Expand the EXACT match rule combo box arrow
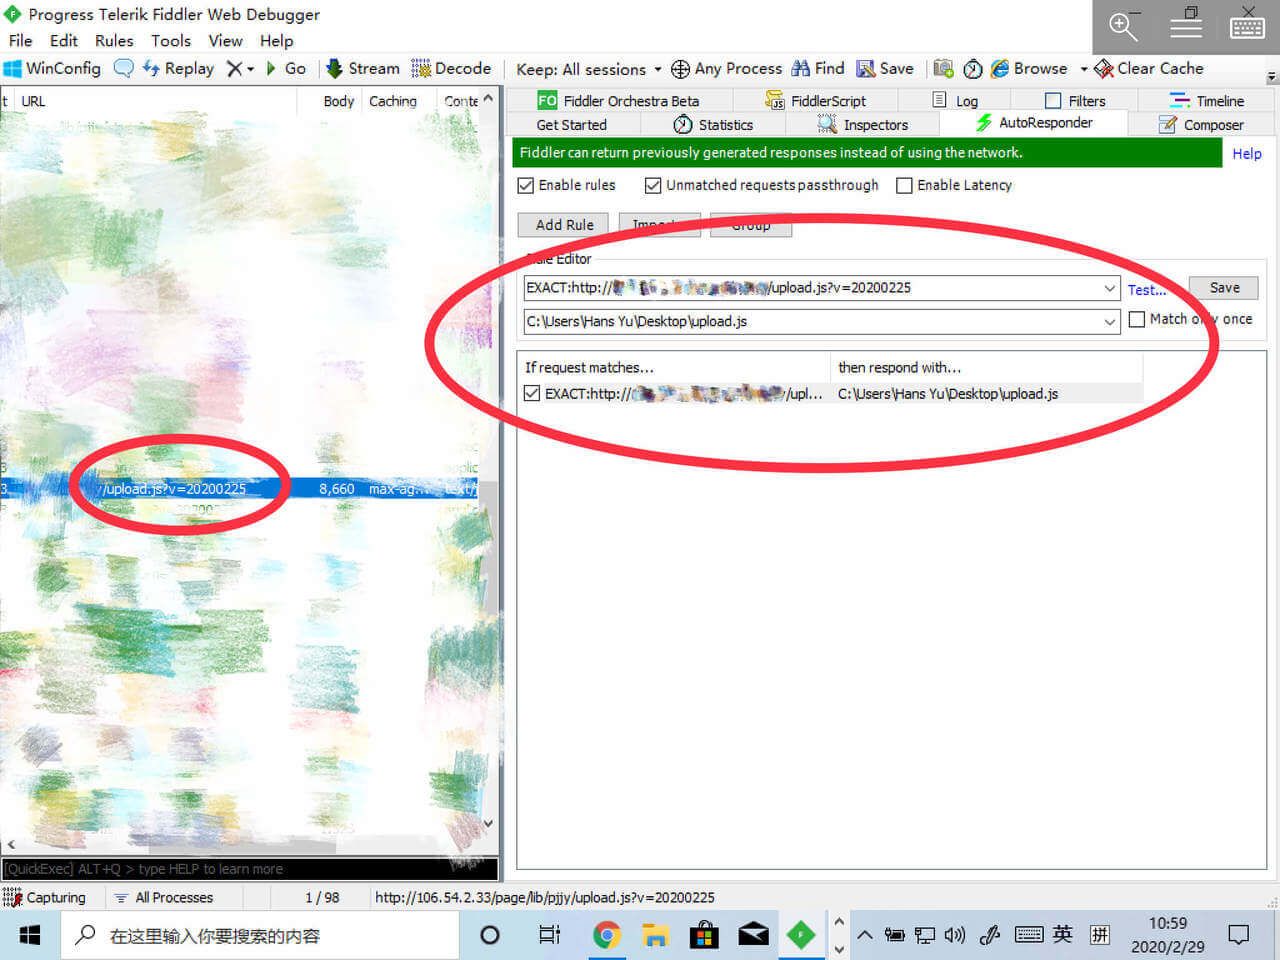 coord(1109,288)
